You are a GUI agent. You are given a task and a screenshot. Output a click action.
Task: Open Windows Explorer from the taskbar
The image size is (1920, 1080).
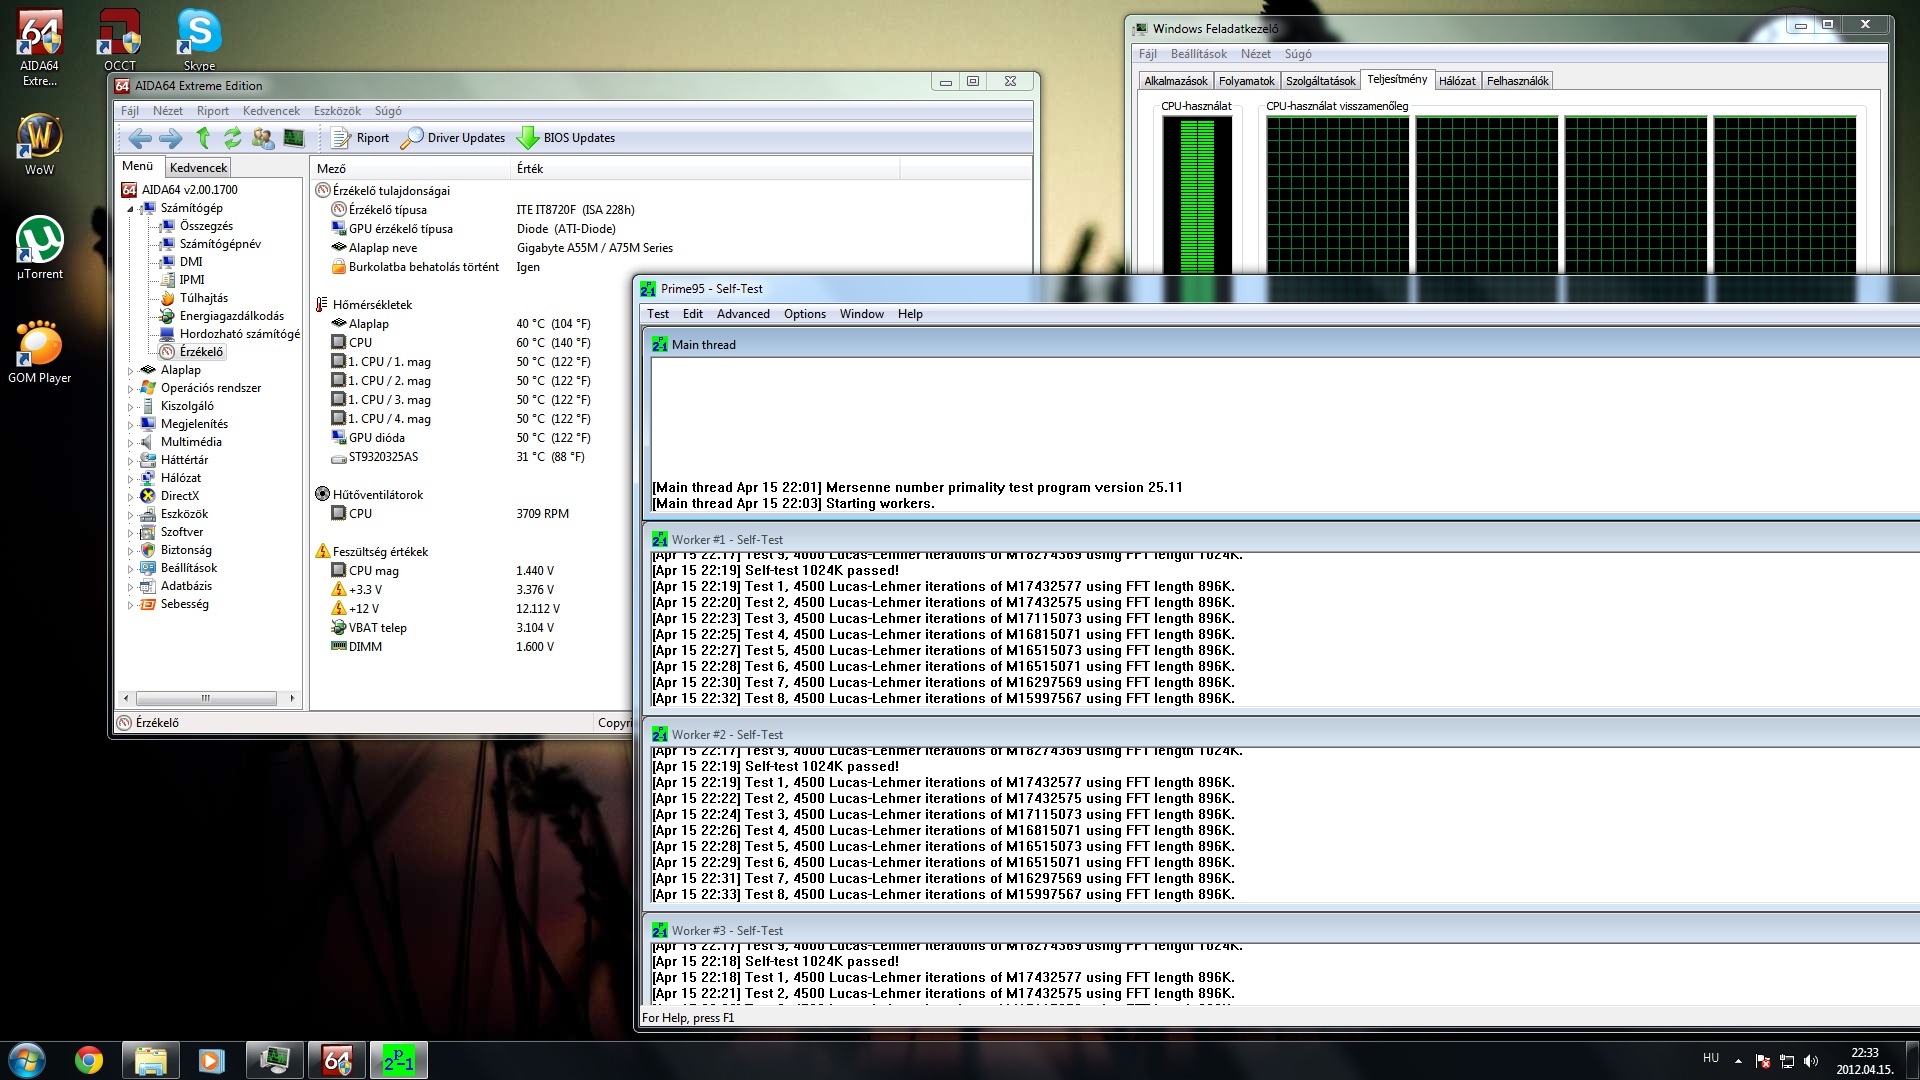click(x=150, y=1060)
